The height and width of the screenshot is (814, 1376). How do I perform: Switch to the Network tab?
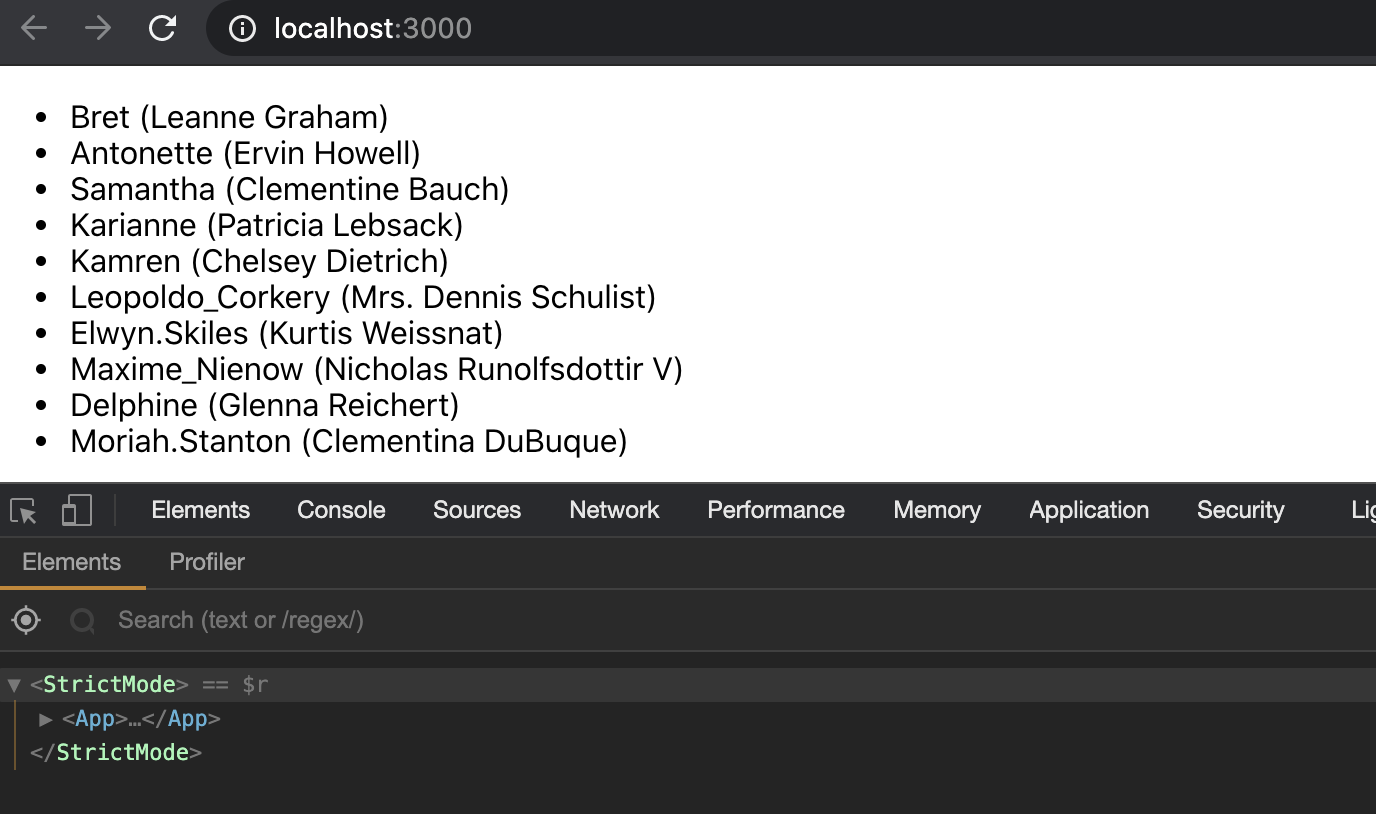pyautogui.click(x=614, y=510)
